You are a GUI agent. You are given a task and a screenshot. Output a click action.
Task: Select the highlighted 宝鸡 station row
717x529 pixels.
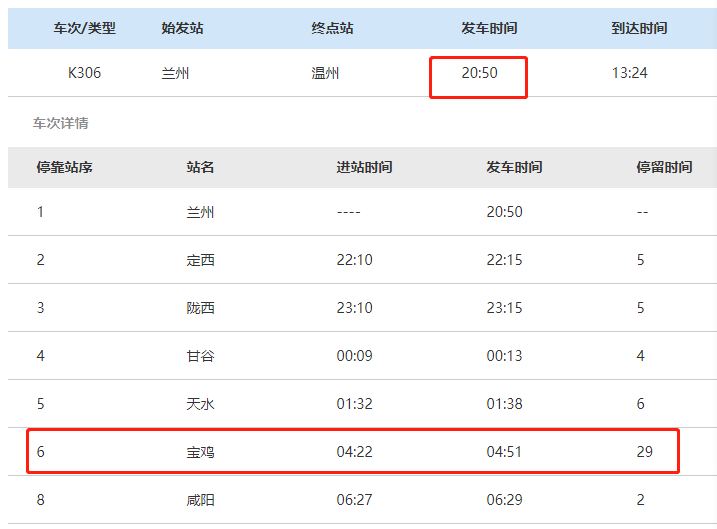(x=353, y=451)
